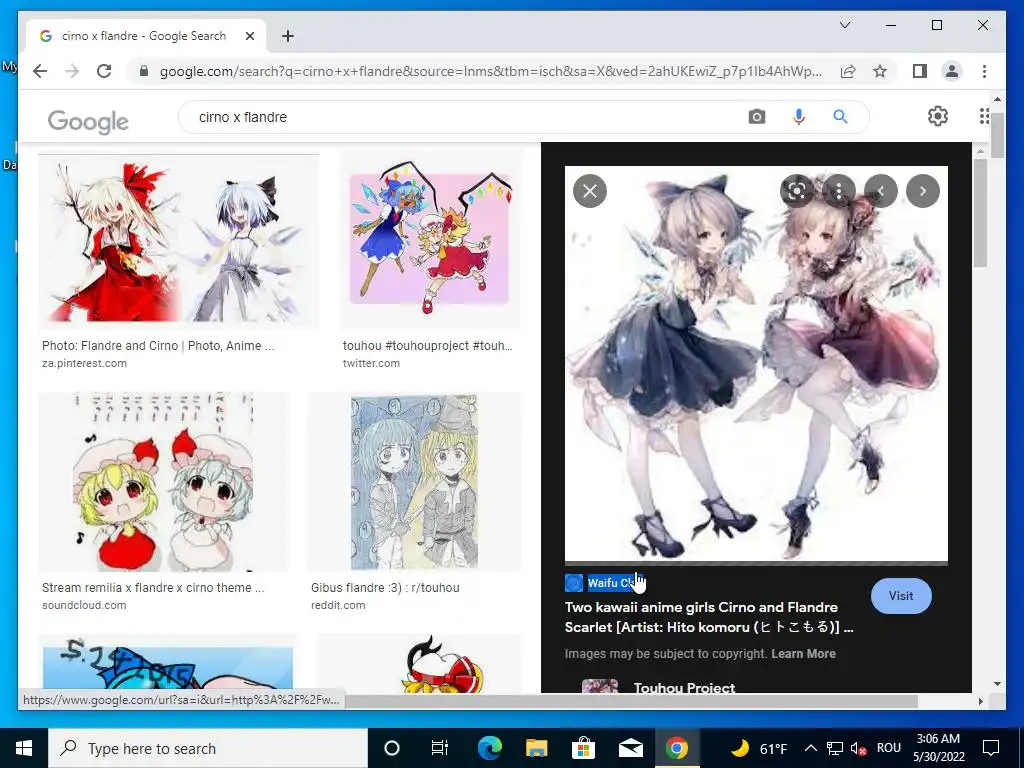Click soundcloud.com source text
Screen dimensions: 1024x768
tap(84, 605)
